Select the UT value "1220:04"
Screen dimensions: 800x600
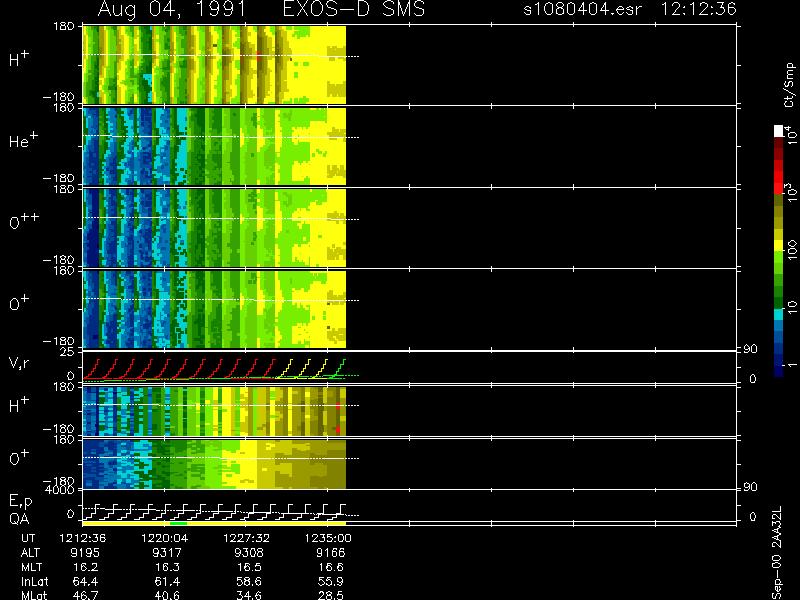tap(164, 538)
